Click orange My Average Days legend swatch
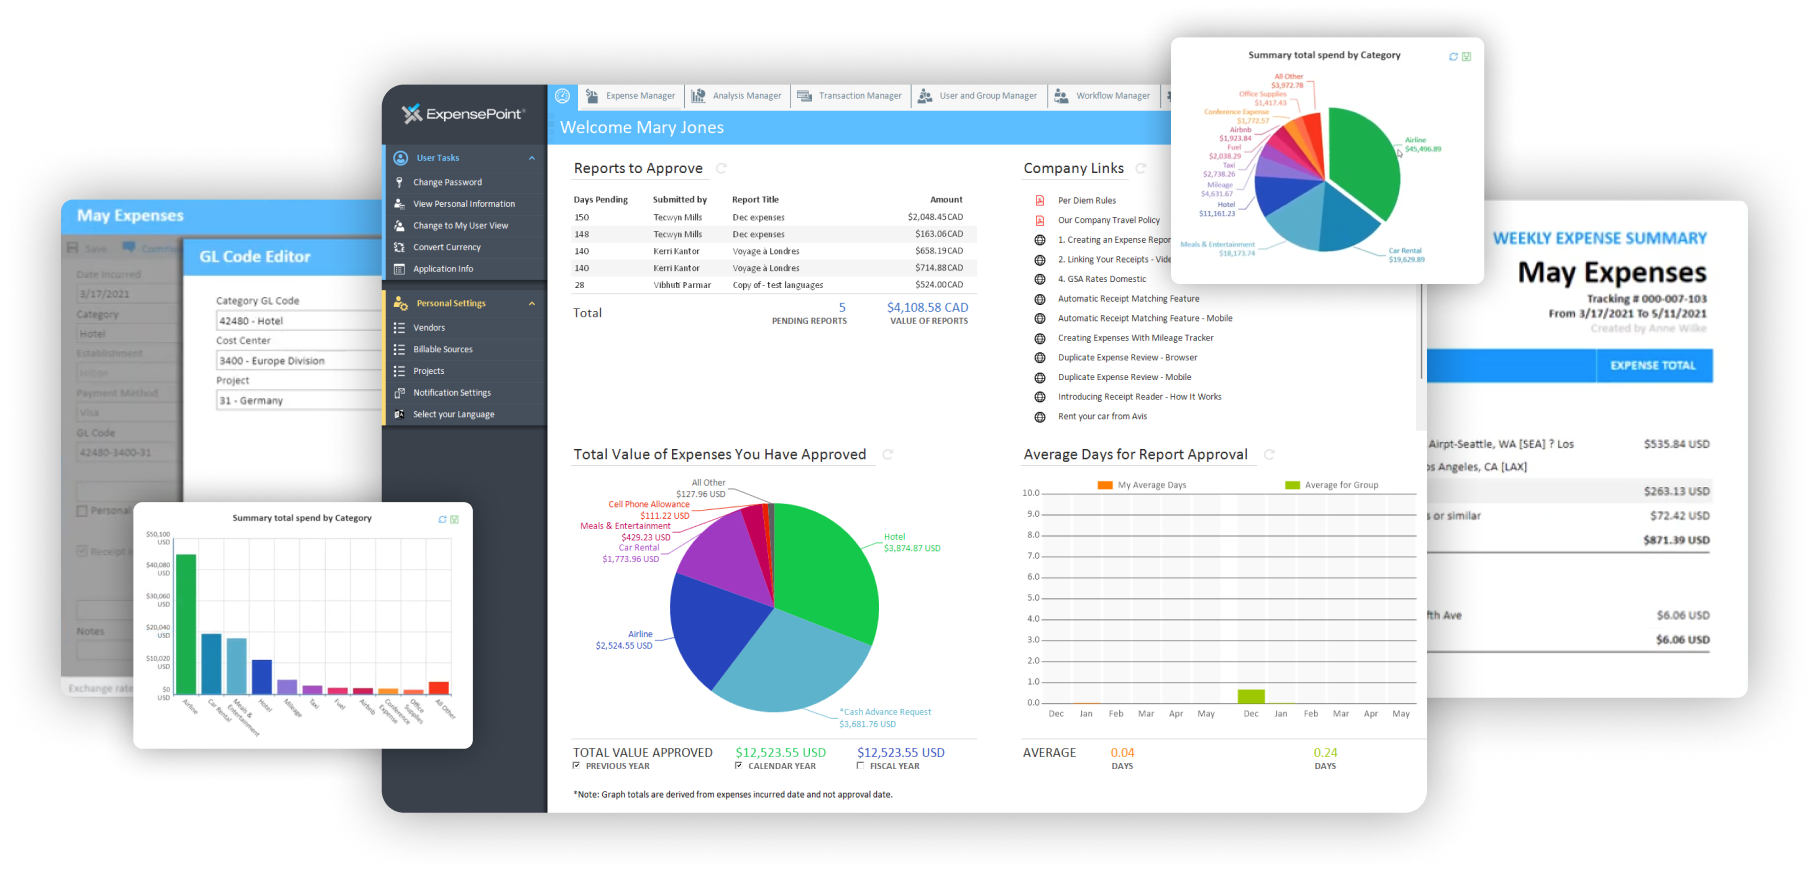 tap(1105, 485)
